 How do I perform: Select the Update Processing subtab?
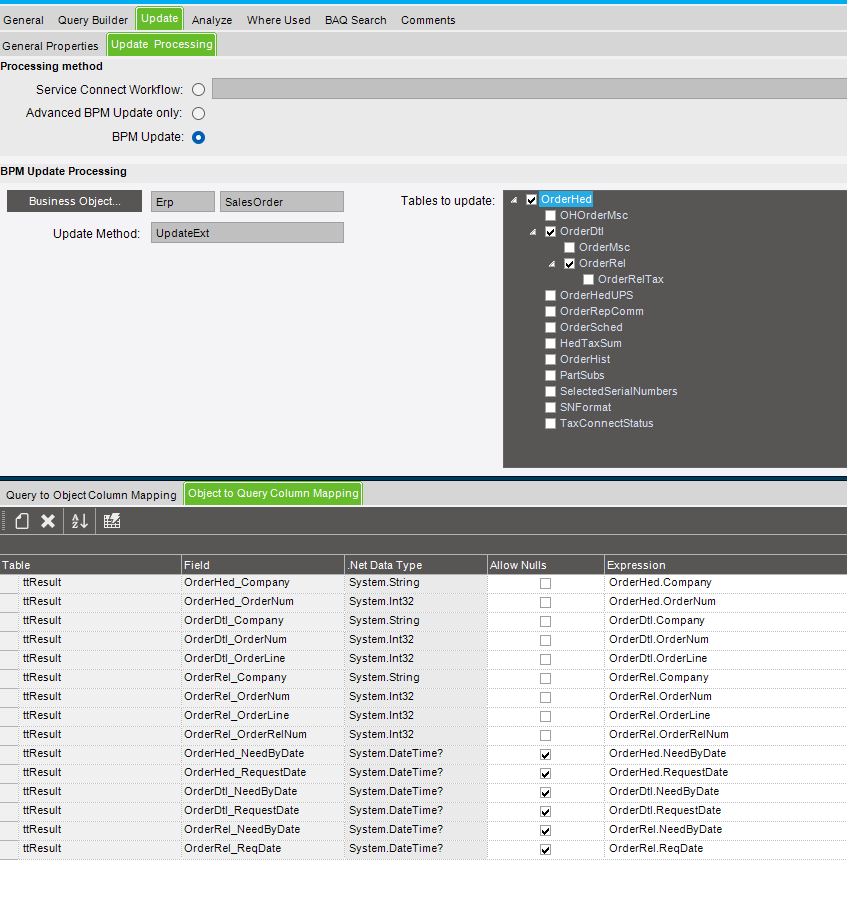point(161,44)
